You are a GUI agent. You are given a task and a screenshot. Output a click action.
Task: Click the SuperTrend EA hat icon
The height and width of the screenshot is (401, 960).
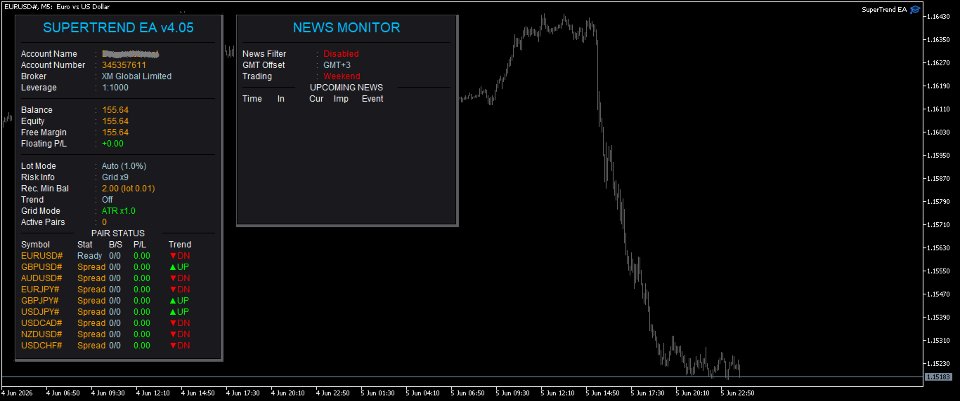915,9
